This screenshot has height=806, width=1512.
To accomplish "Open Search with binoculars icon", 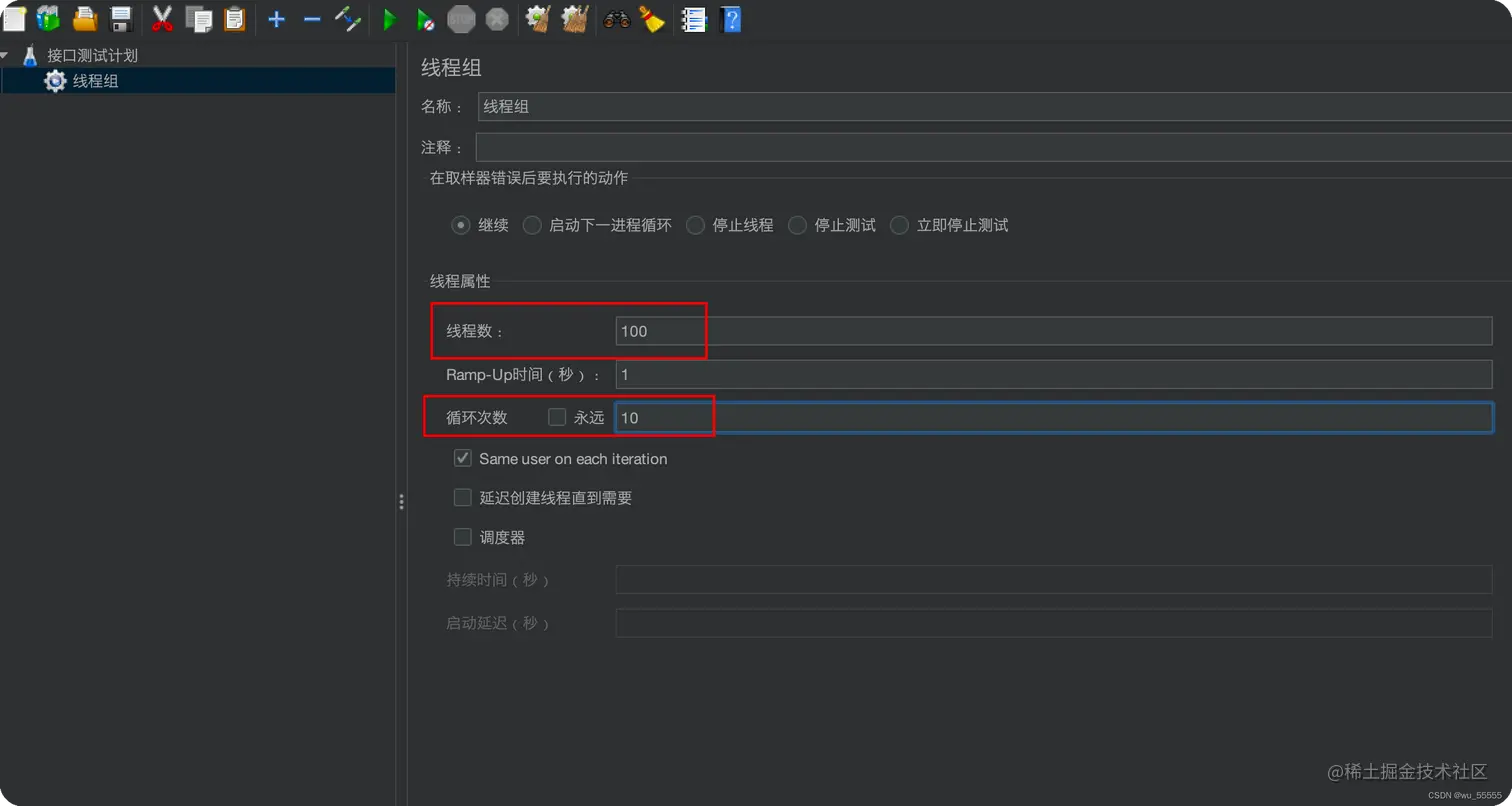I will click(x=616, y=18).
